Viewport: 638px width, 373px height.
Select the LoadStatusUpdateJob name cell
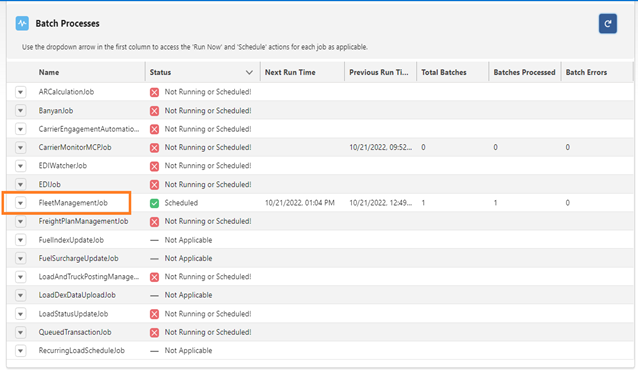(73, 314)
